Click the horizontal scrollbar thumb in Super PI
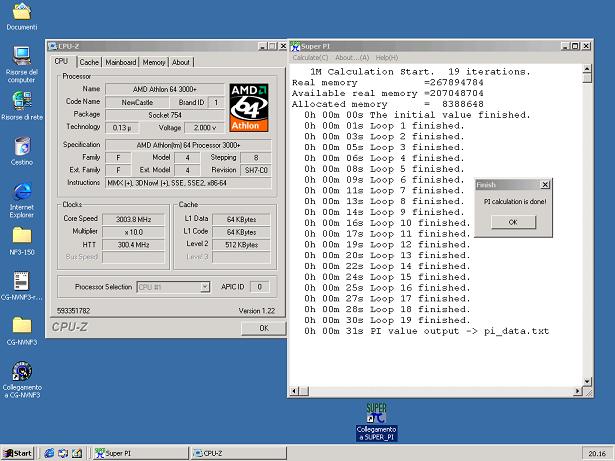Image resolution: width=615 pixels, height=461 pixels. click(304, 391)
